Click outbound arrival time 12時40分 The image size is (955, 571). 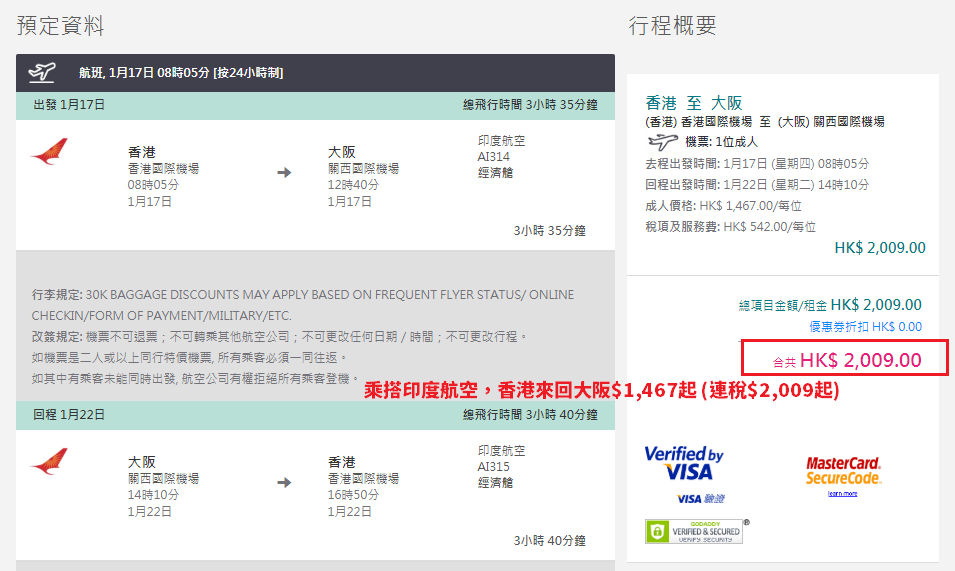pyautogui.click(x=353, y=184)
